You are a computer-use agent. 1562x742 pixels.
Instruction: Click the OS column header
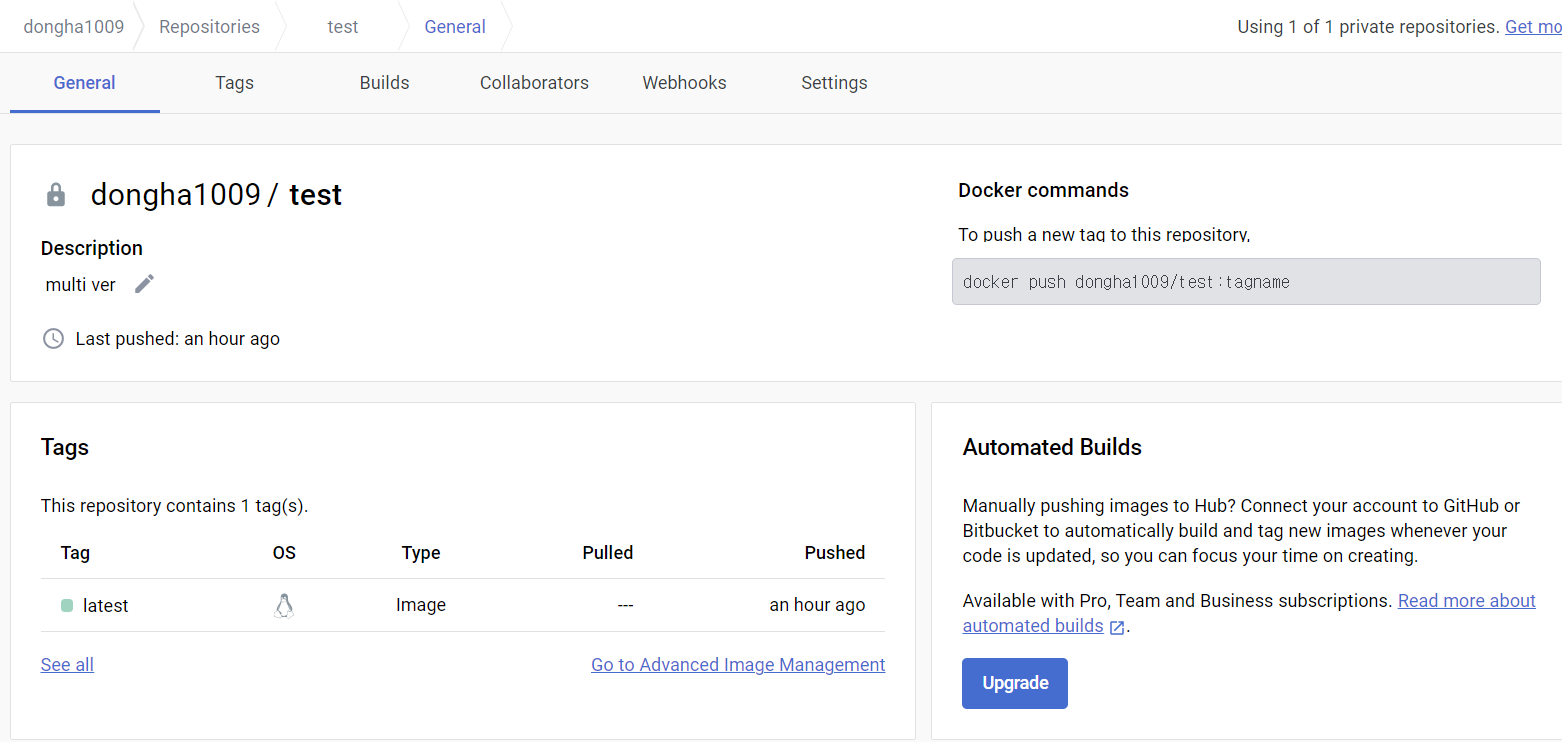tap(284, 553)
